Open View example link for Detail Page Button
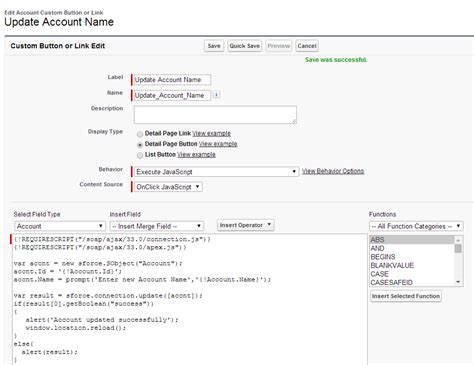Viewport: 474px width, 365px height. click(x=218, y=144)
